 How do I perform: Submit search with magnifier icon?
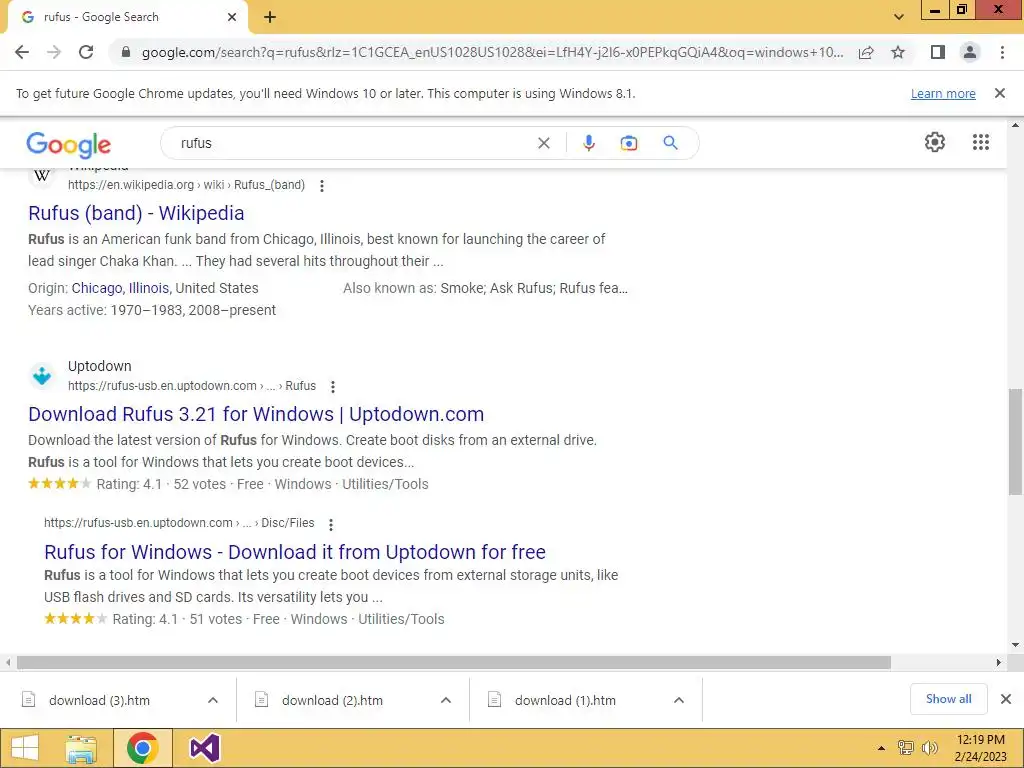click(670, 143)
